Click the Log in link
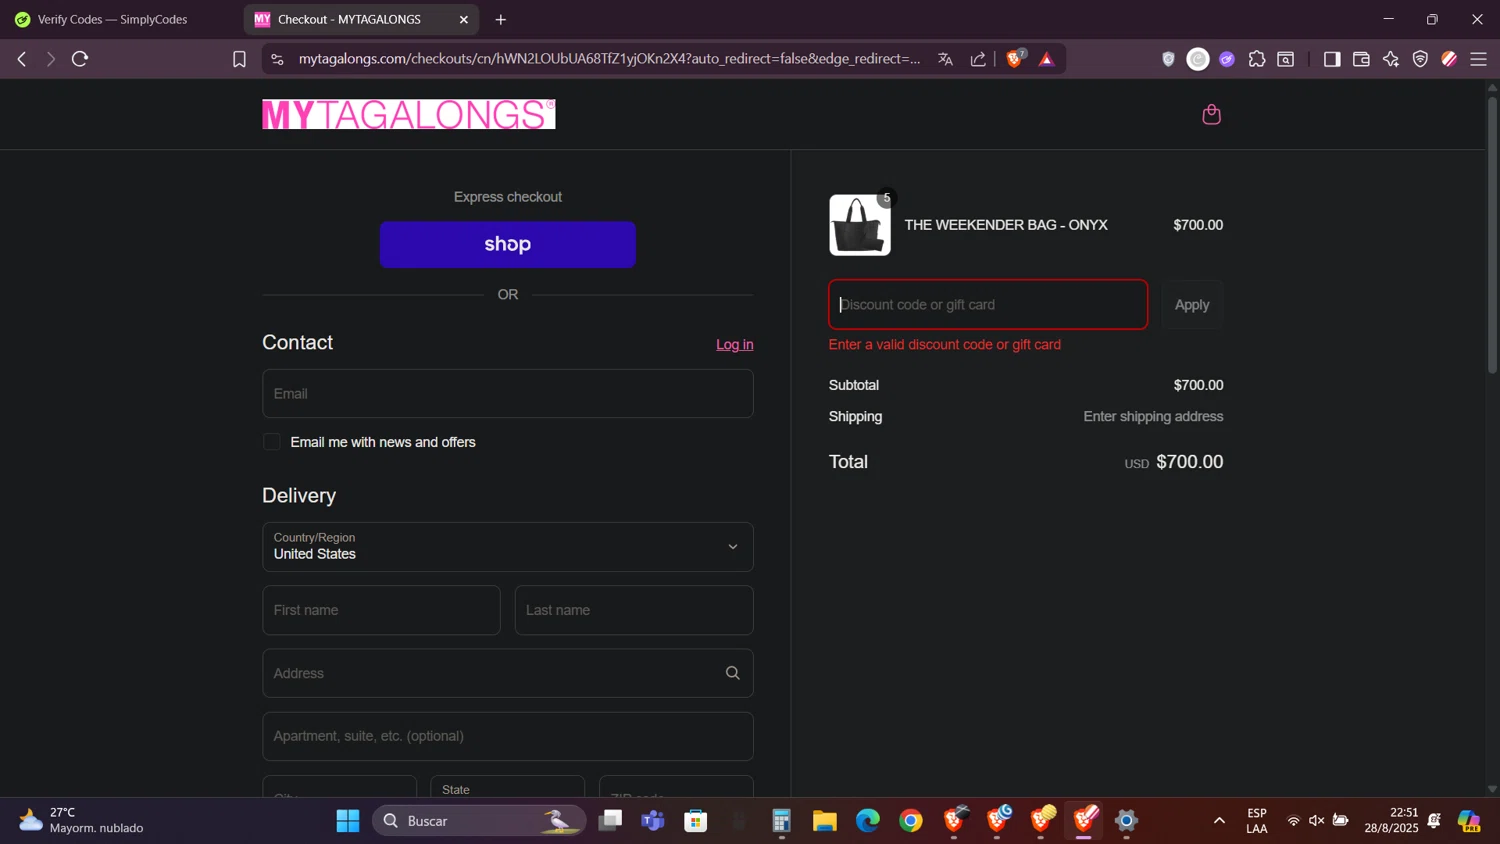The width and height of the screenshot is (1500, 844). coord(735,344)
